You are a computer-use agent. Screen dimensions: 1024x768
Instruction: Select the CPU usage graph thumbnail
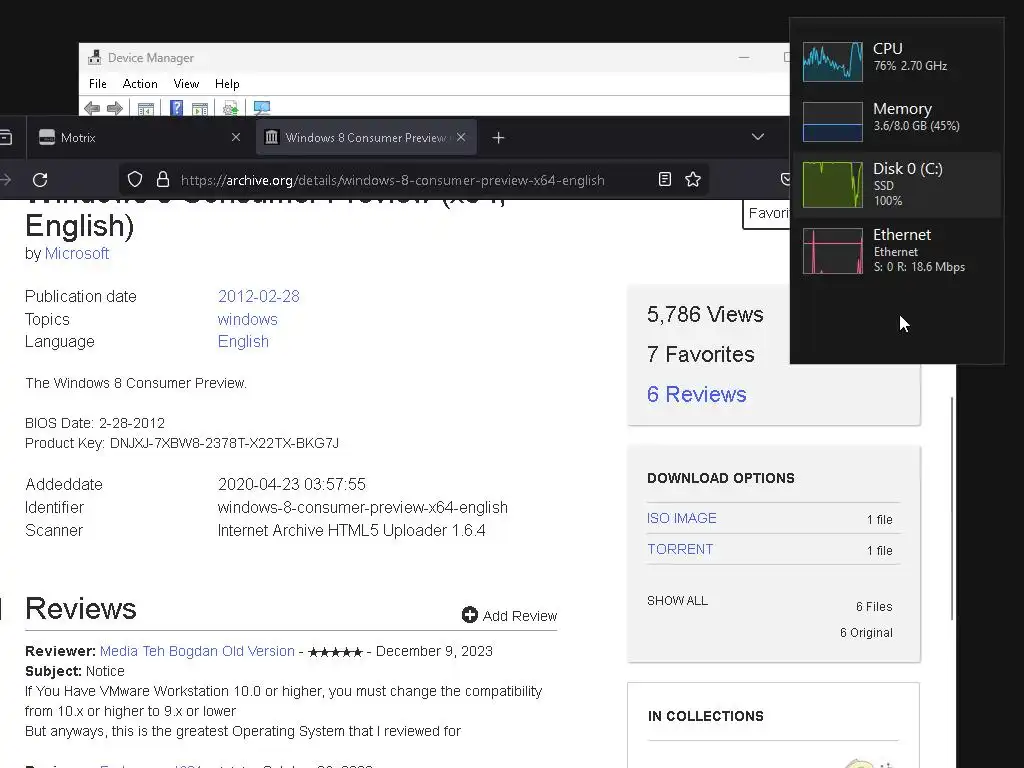[832, 61]
